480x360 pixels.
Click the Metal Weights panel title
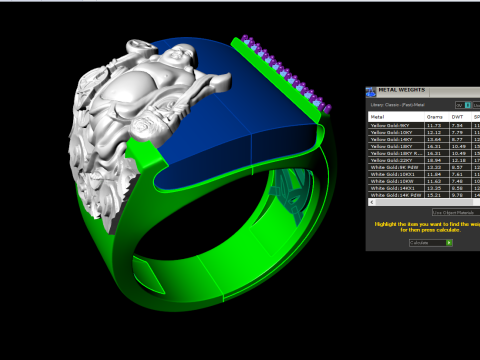pyautogui.click(x=402, y=90)
